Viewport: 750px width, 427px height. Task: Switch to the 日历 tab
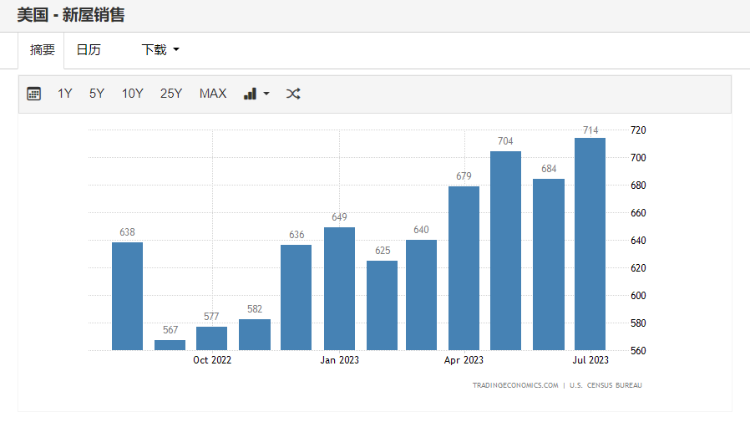tap(88, 50)
